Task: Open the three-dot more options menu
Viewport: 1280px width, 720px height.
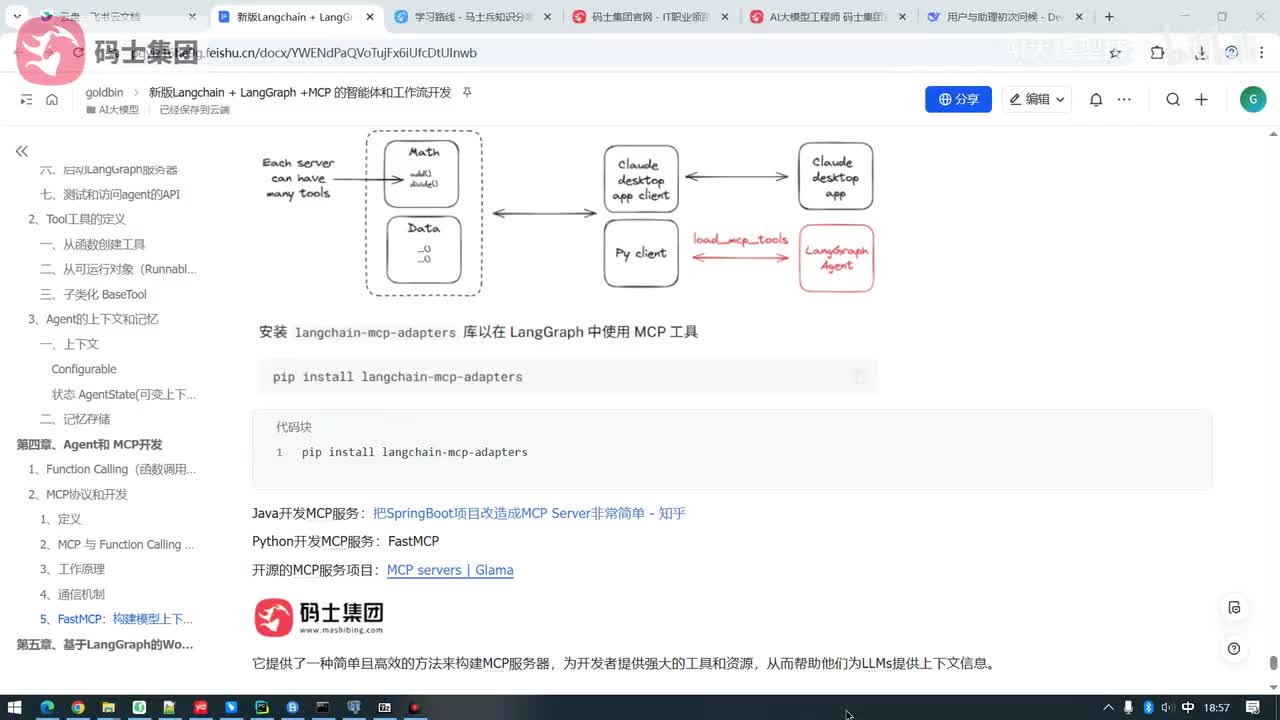Action: [x=1124, y=99]
